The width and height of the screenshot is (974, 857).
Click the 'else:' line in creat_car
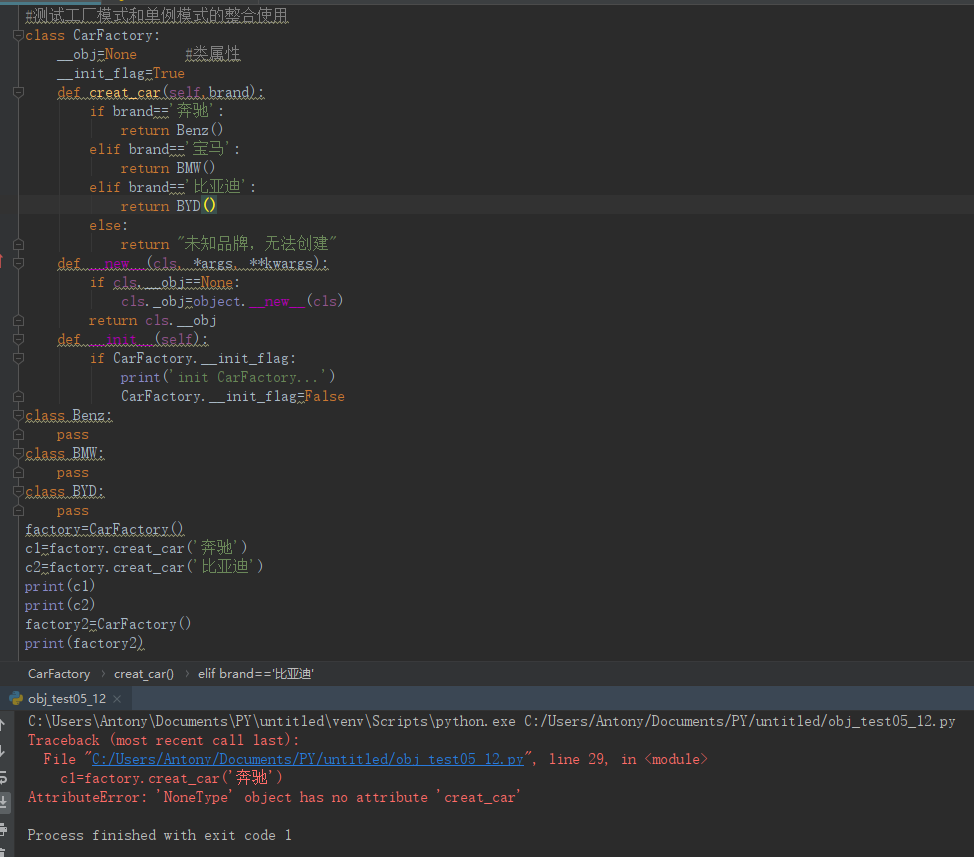click(109, 225)
